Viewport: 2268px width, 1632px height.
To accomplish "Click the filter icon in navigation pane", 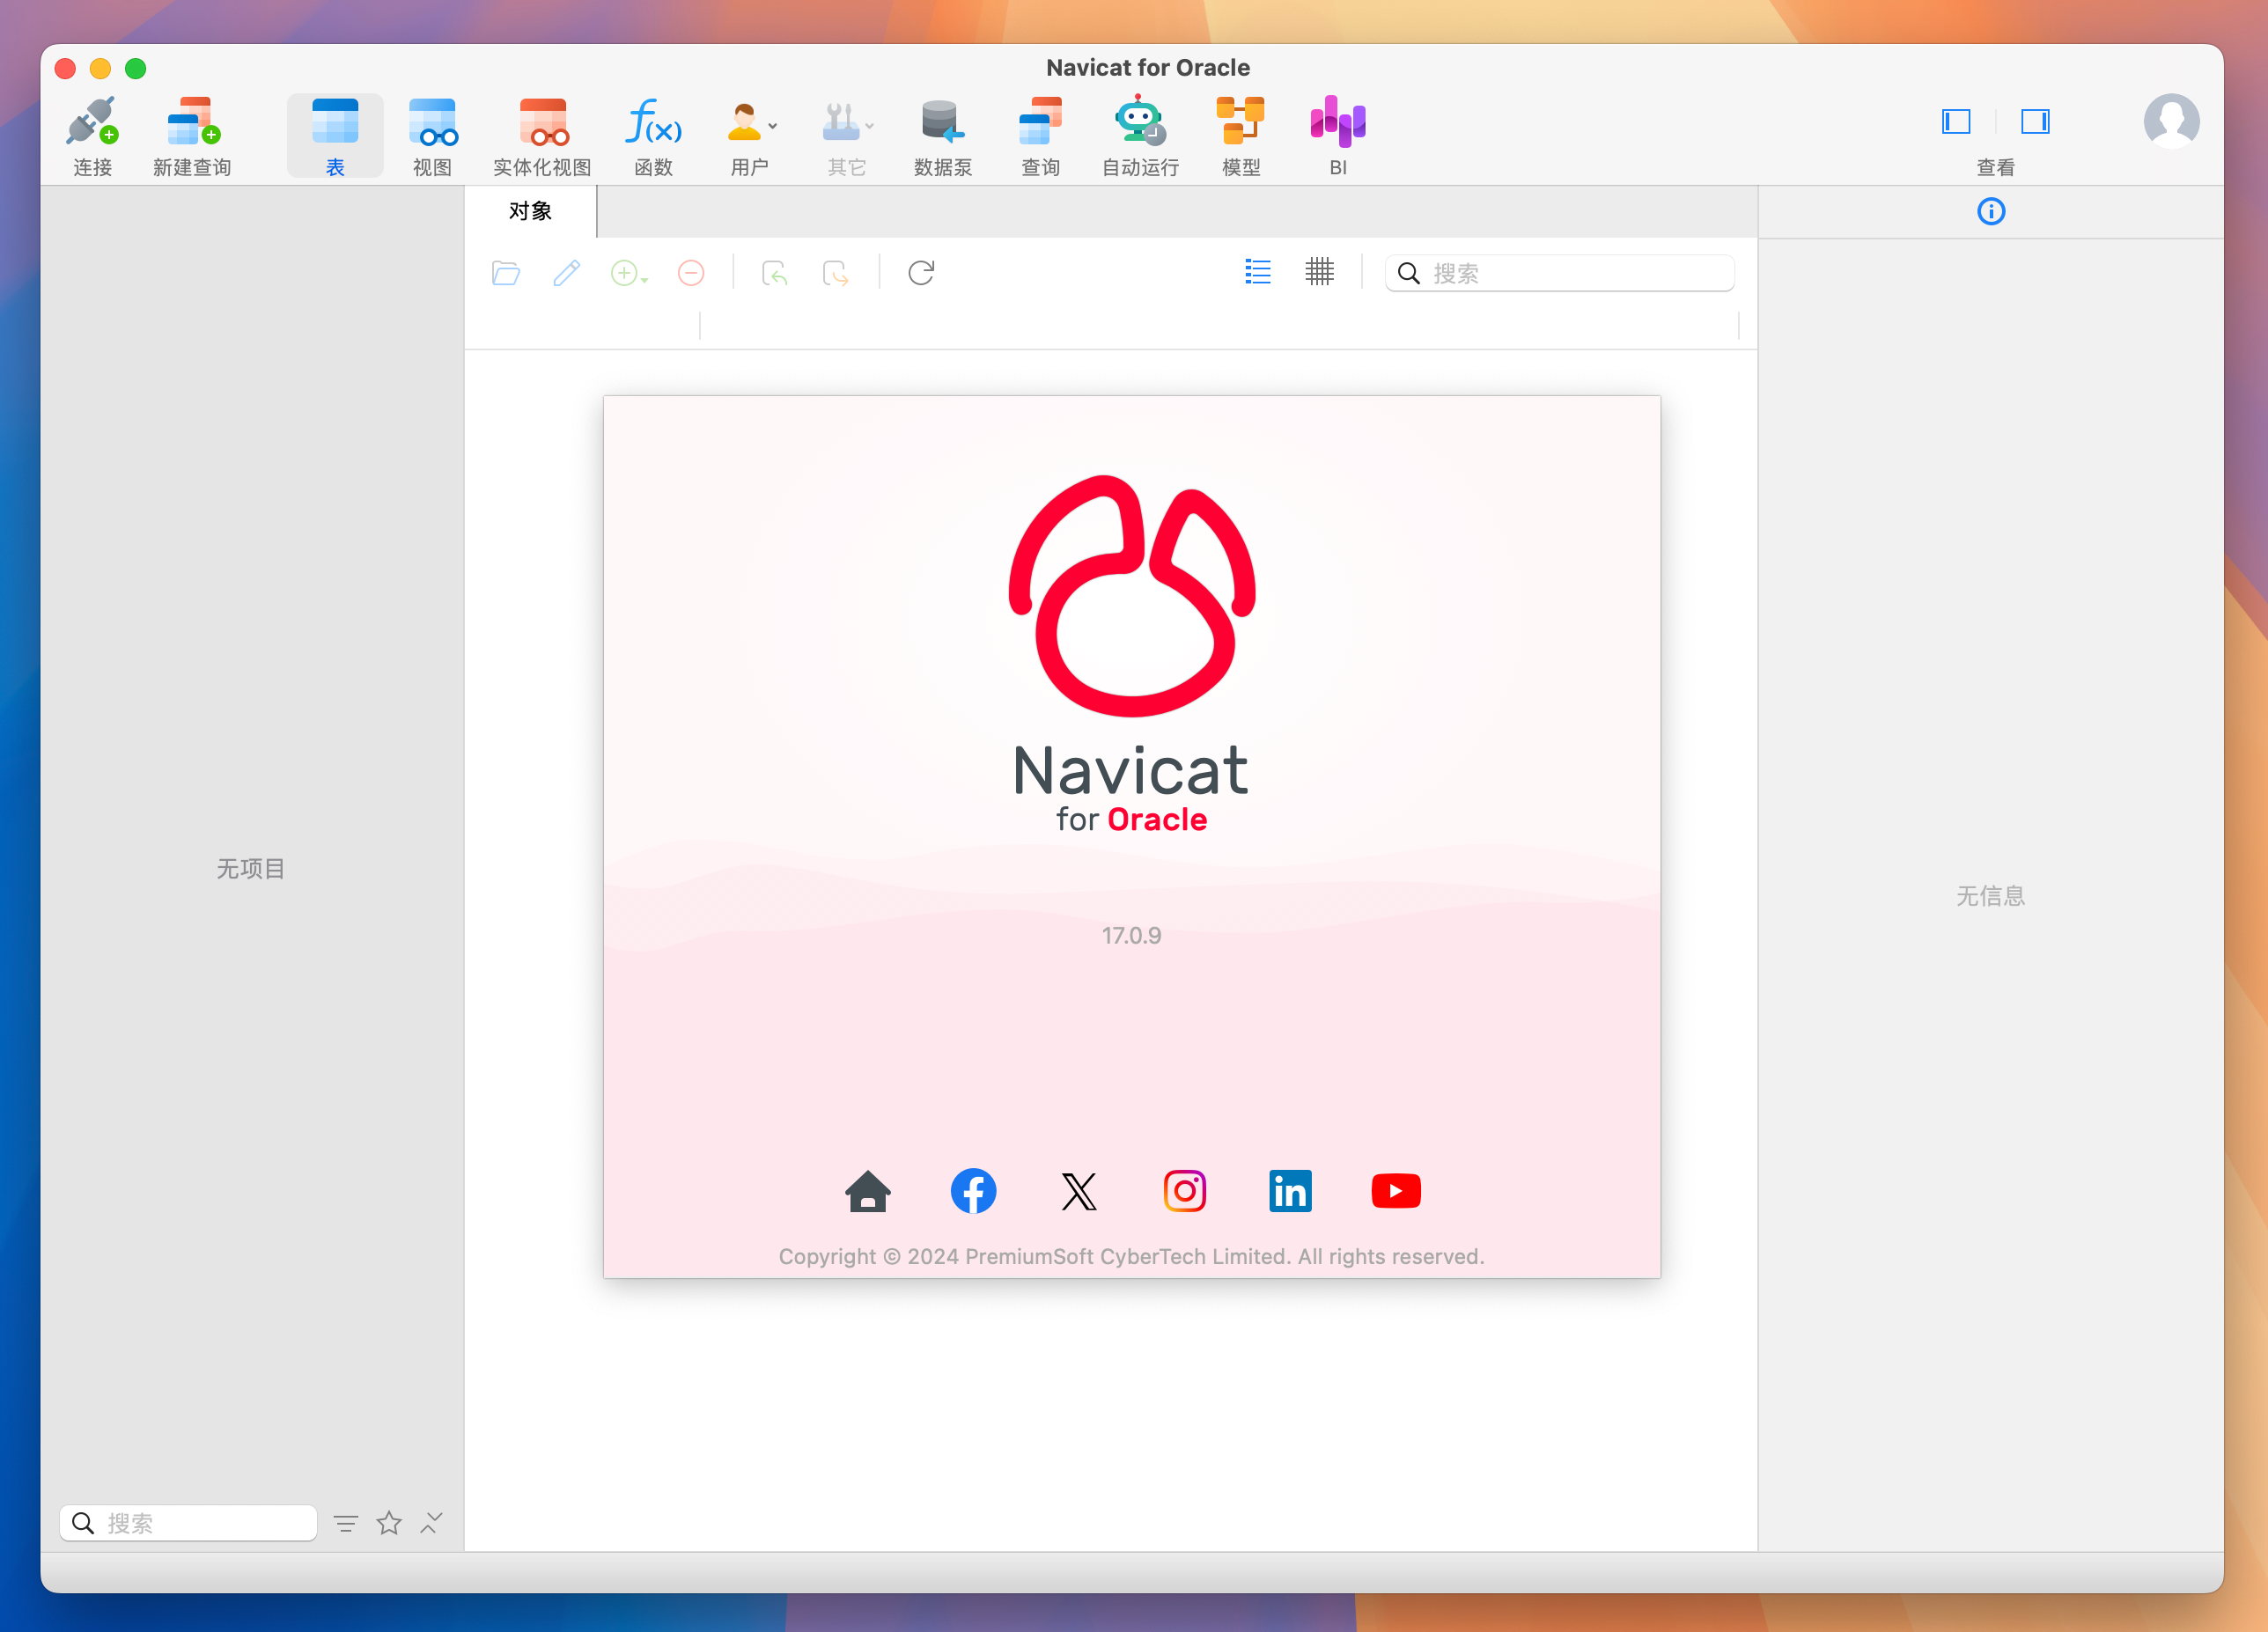I will (345, 1524).
